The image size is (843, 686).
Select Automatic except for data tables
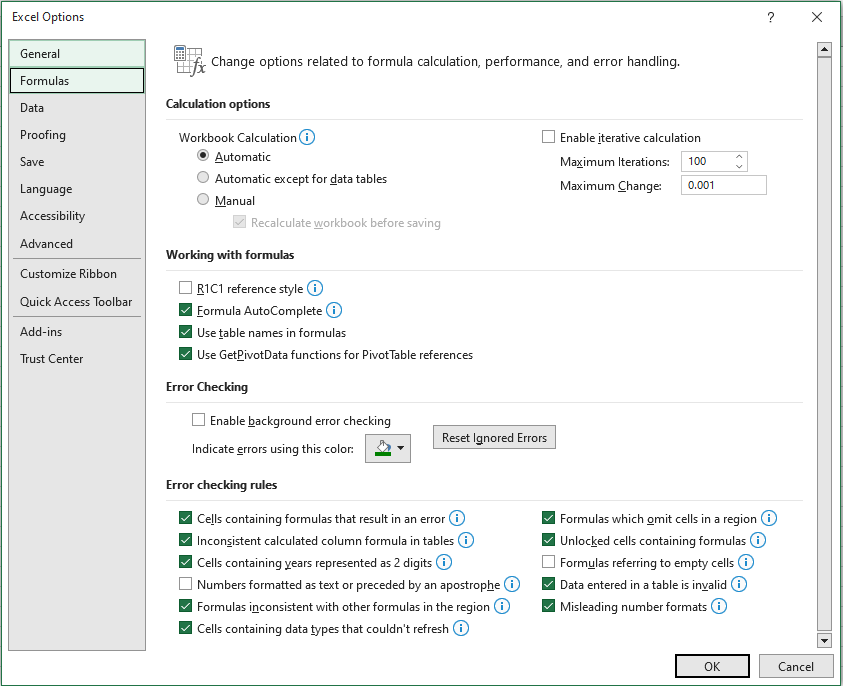point(203,177)
